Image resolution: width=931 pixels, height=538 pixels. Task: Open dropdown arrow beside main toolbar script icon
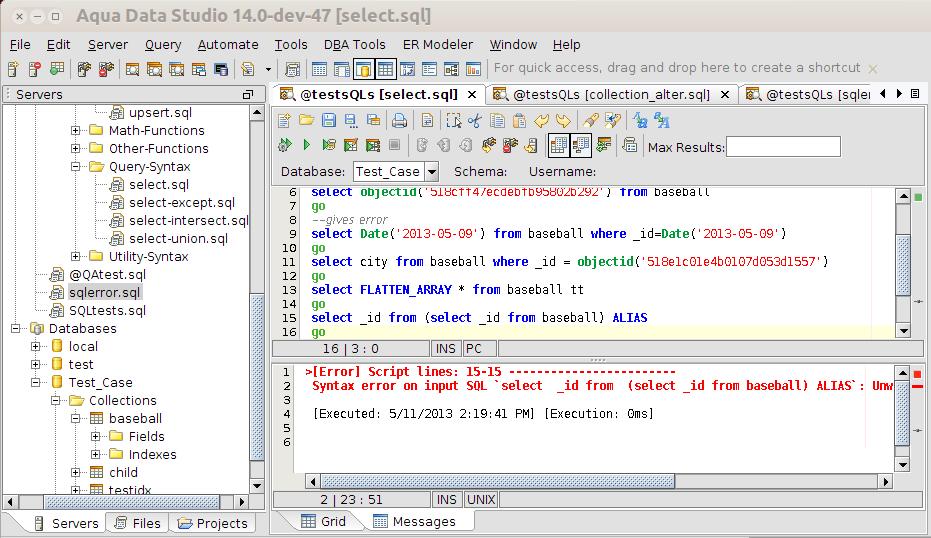click(268, 69)
